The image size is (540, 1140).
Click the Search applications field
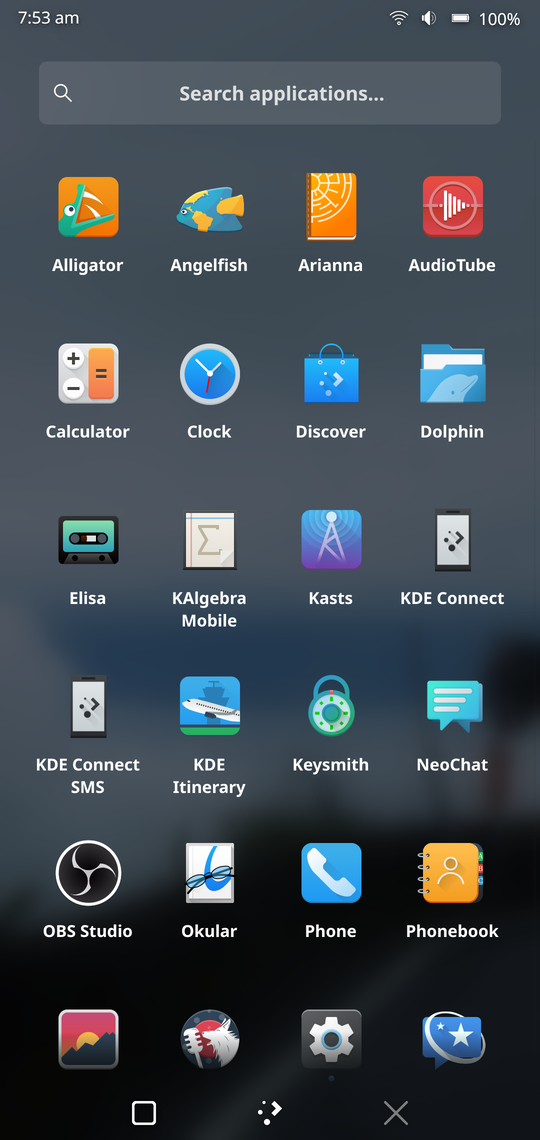pyautogui.click(x=270, y=93)
